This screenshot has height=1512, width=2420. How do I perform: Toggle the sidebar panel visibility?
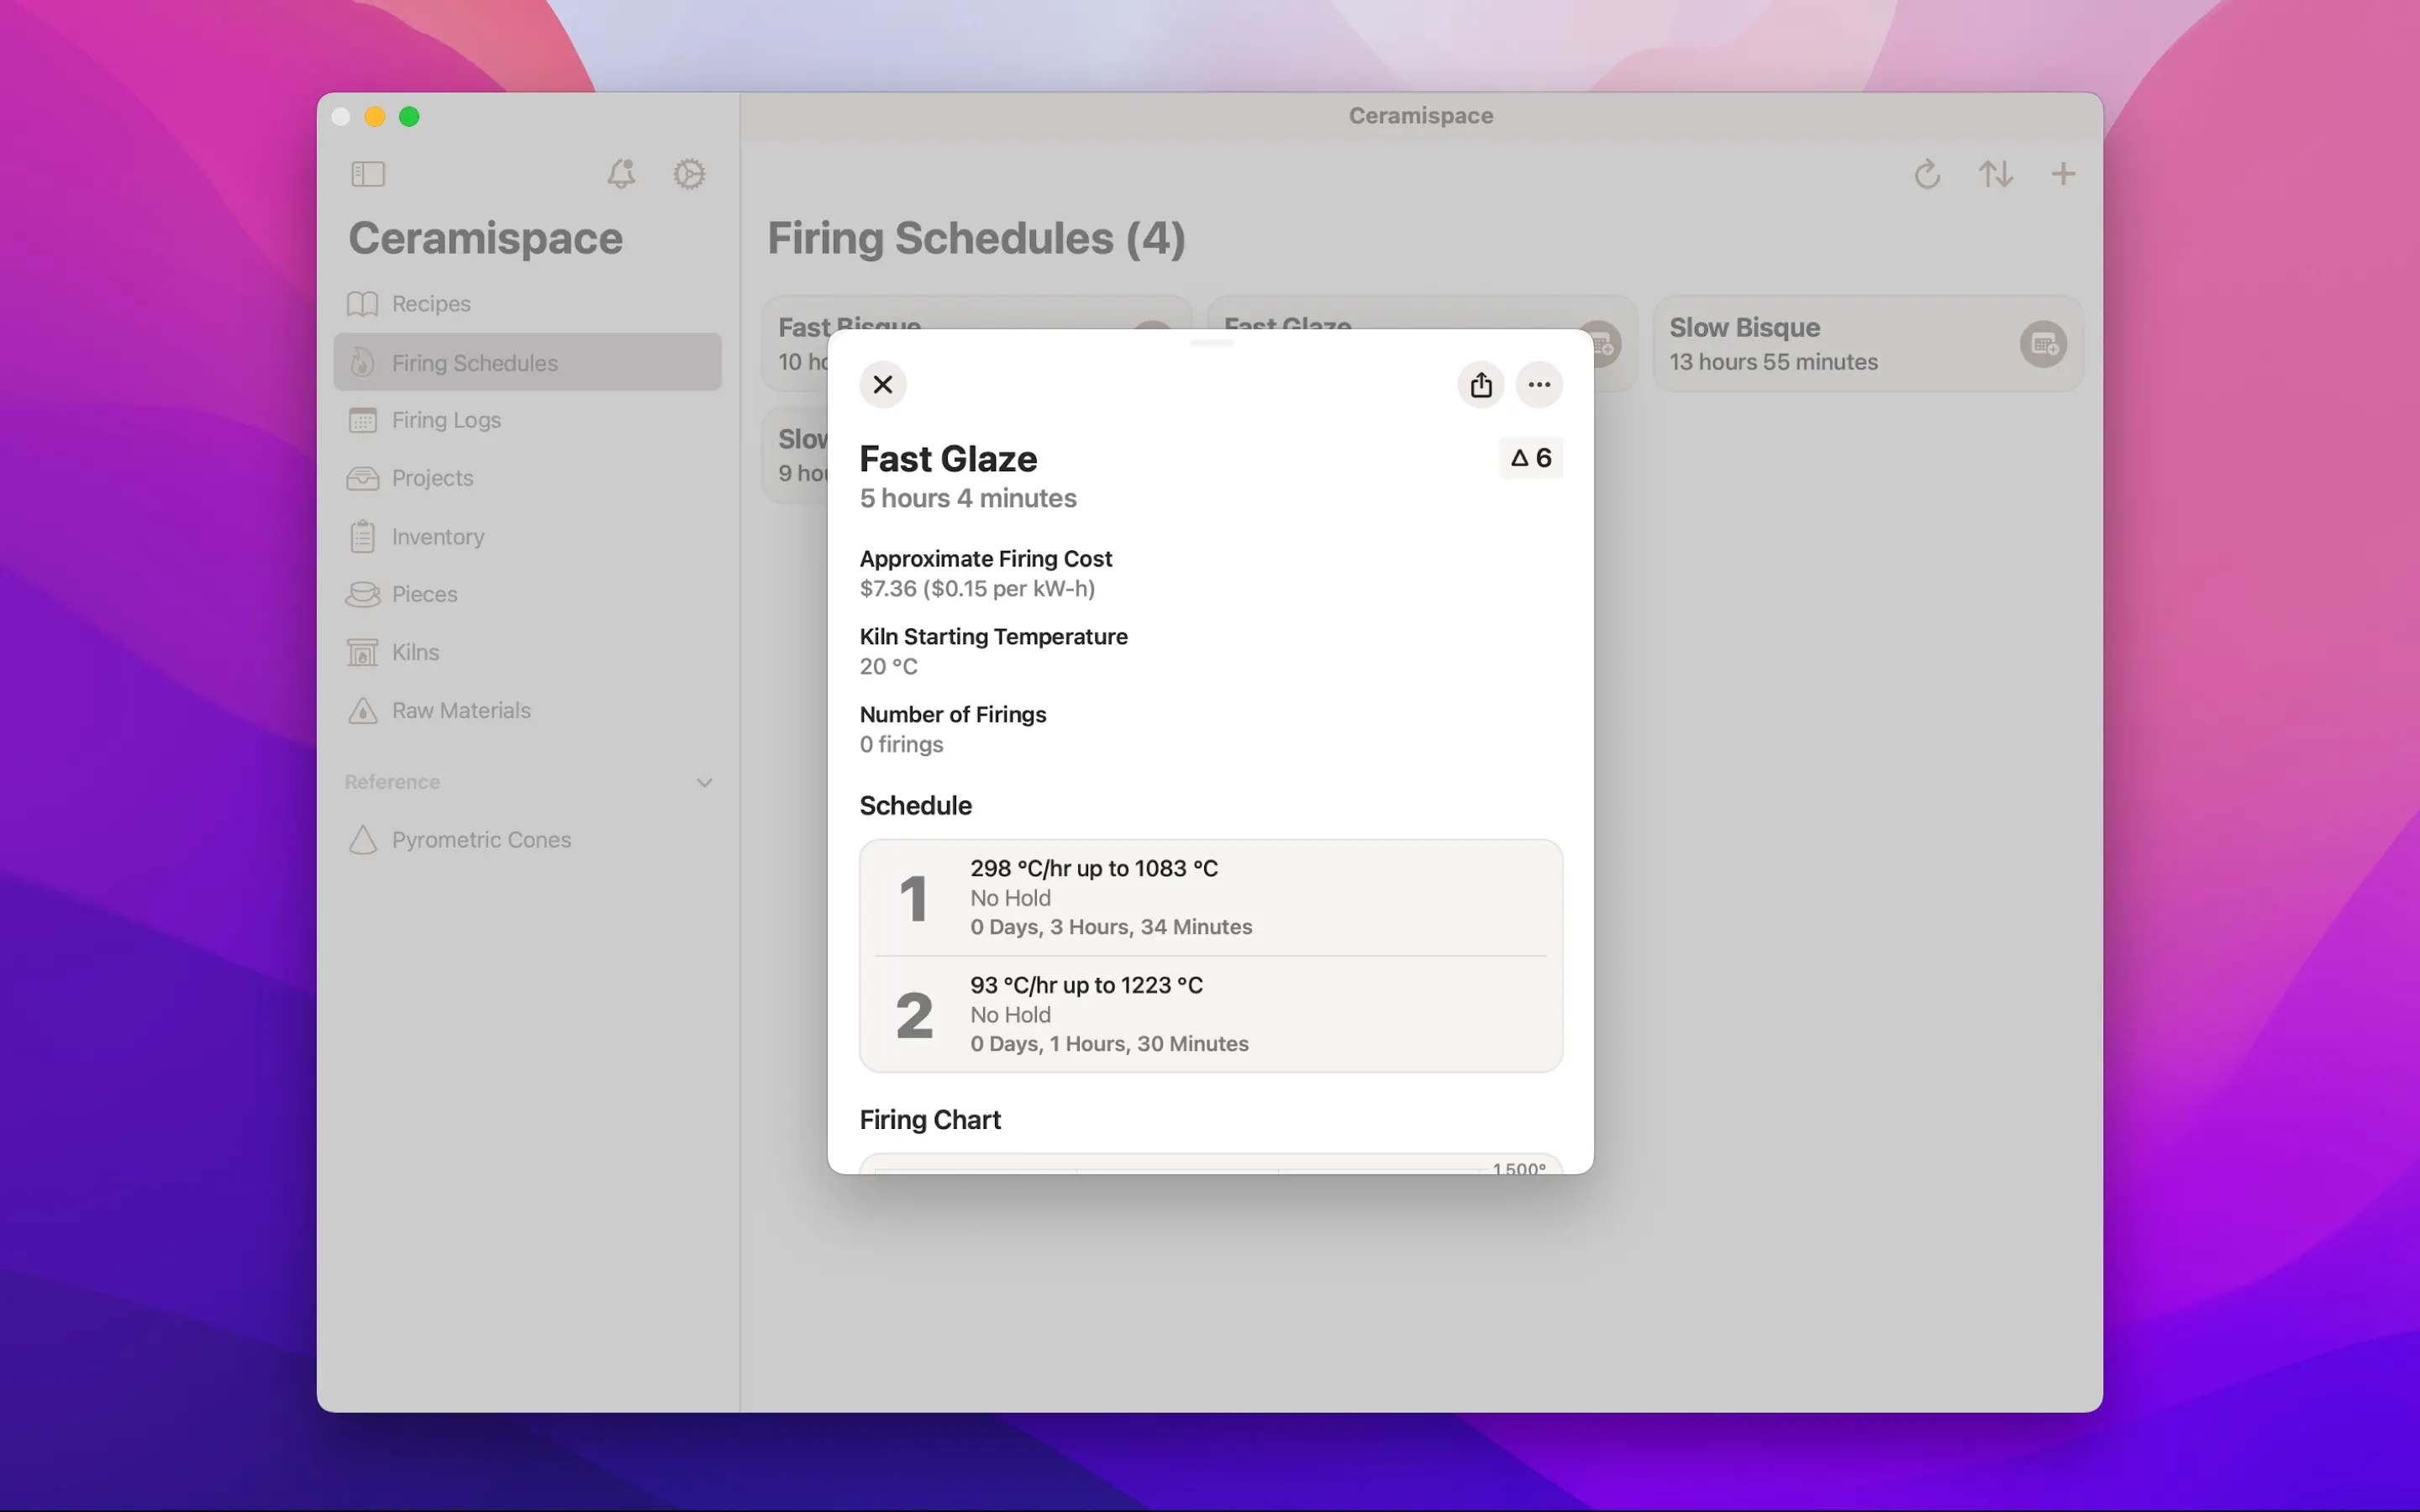[x=368, y=174]
